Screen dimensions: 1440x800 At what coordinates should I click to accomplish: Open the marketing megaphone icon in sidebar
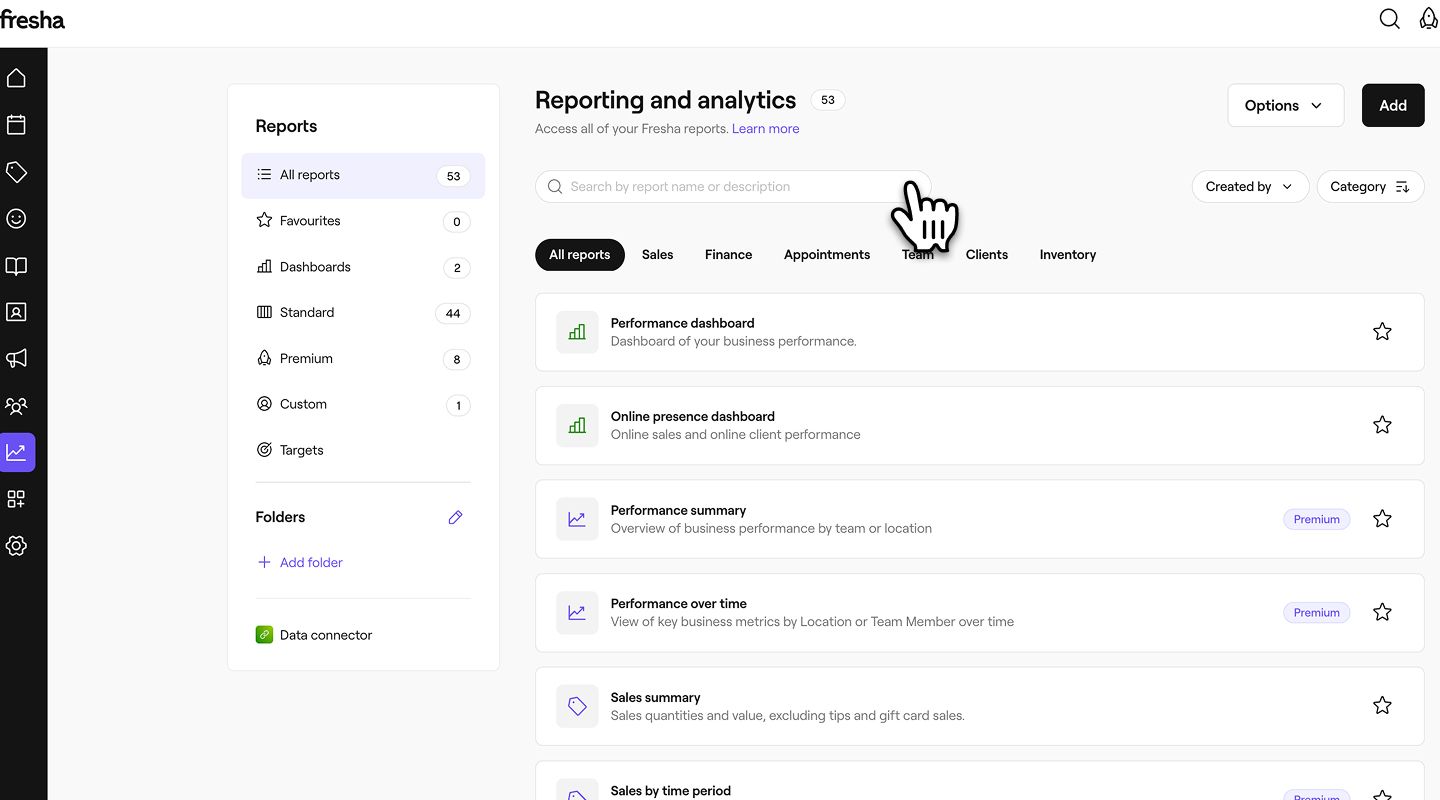tap(16, 359)
